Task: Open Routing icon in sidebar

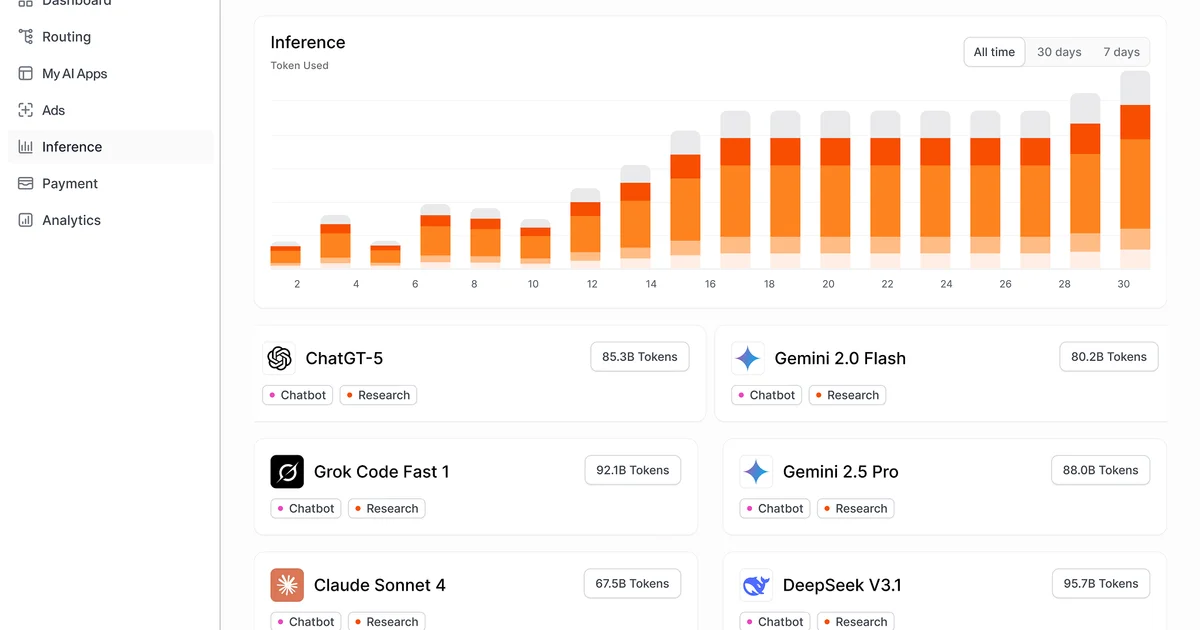Action: tap(26, 37)
